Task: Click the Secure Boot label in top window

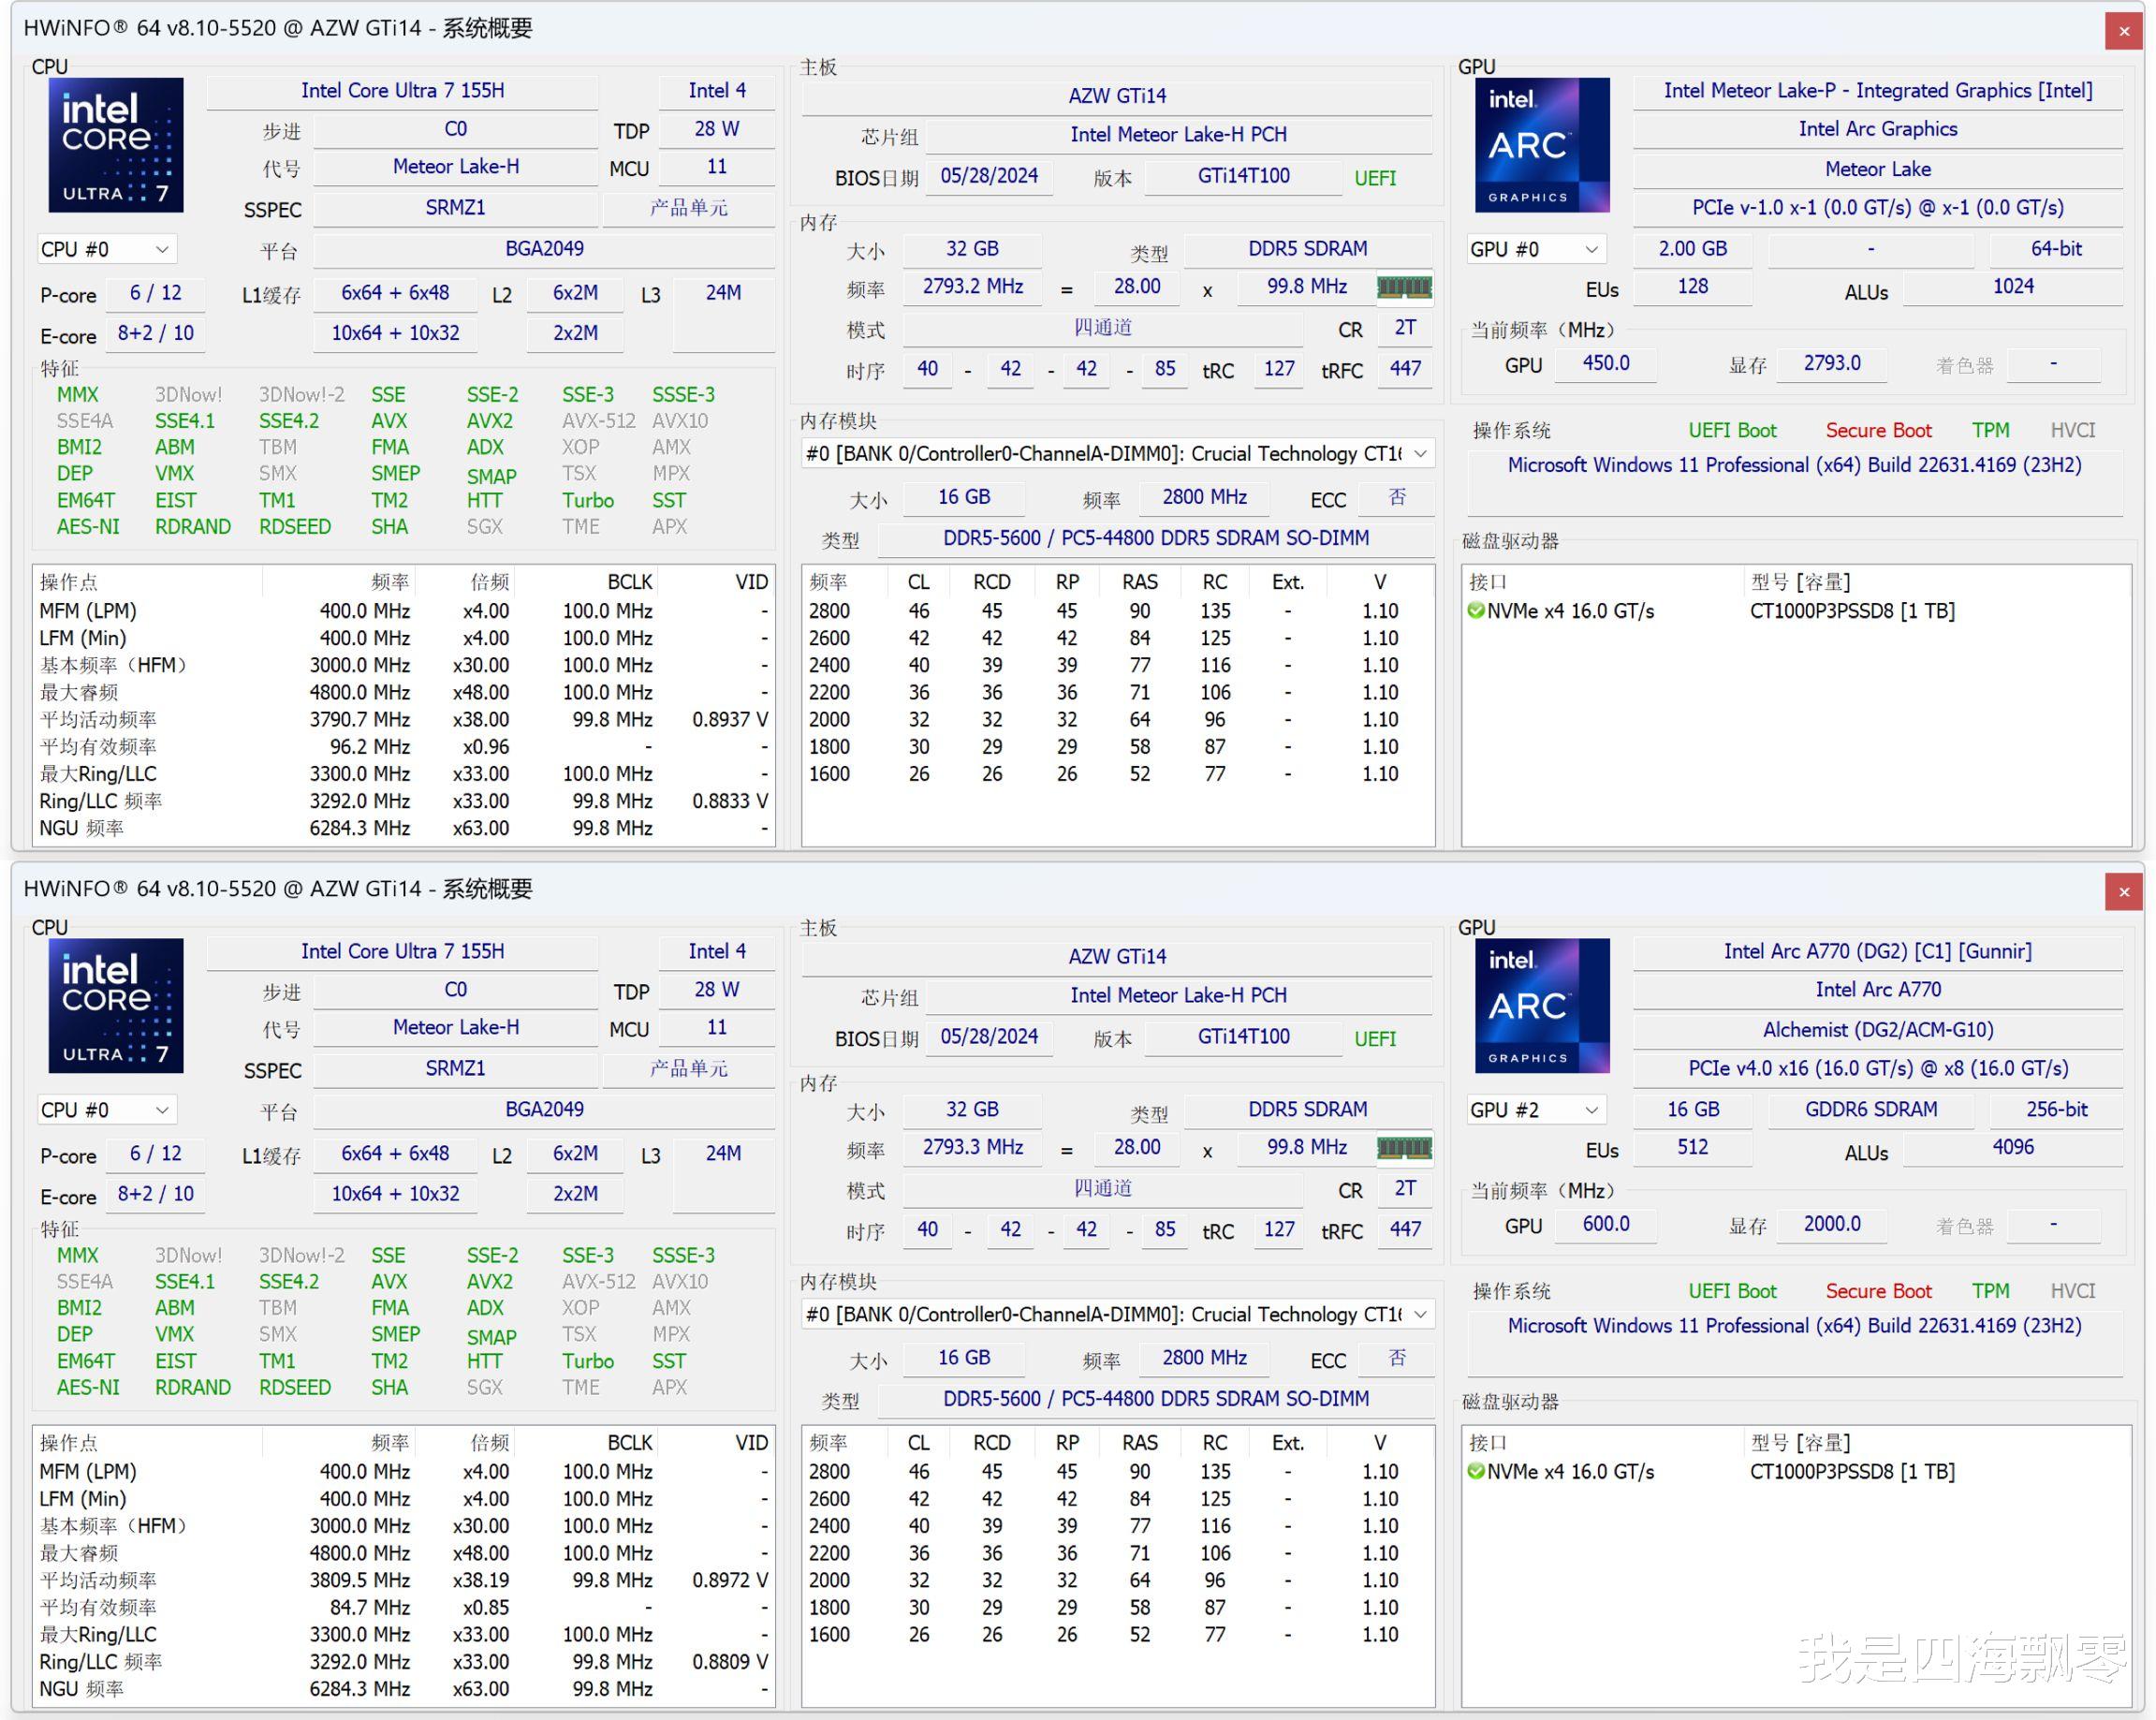Action: [1878, 430]
